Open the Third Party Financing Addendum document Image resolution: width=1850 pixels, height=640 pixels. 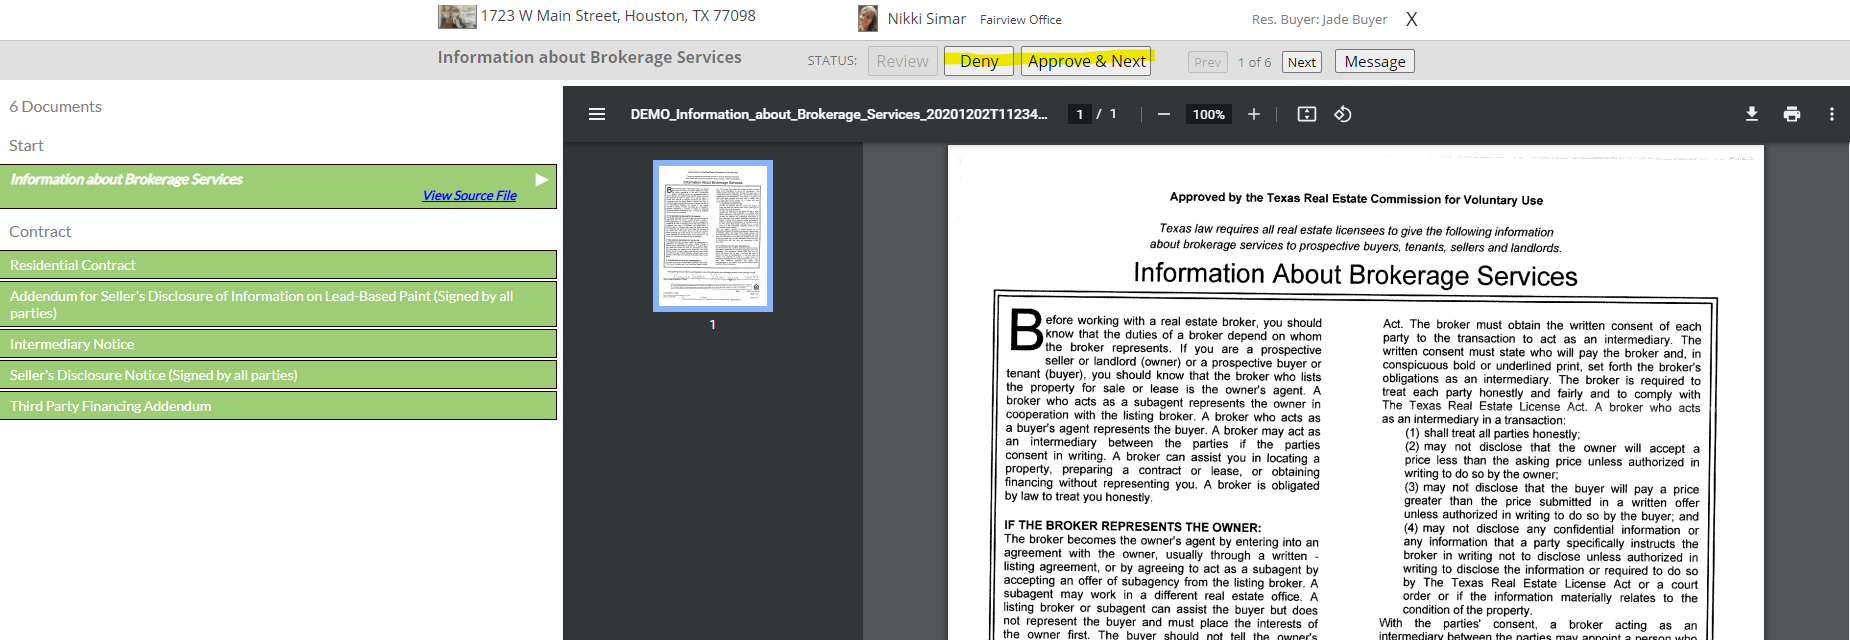click(x=278, y=406)
